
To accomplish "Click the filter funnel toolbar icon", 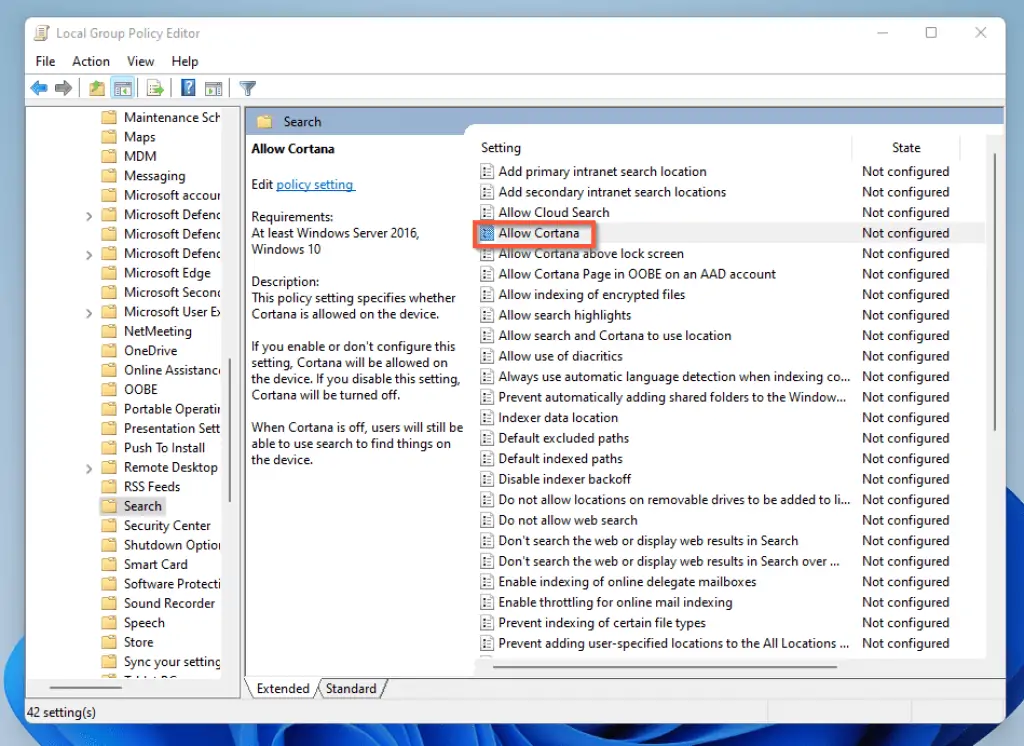I will tap(247, 88).
